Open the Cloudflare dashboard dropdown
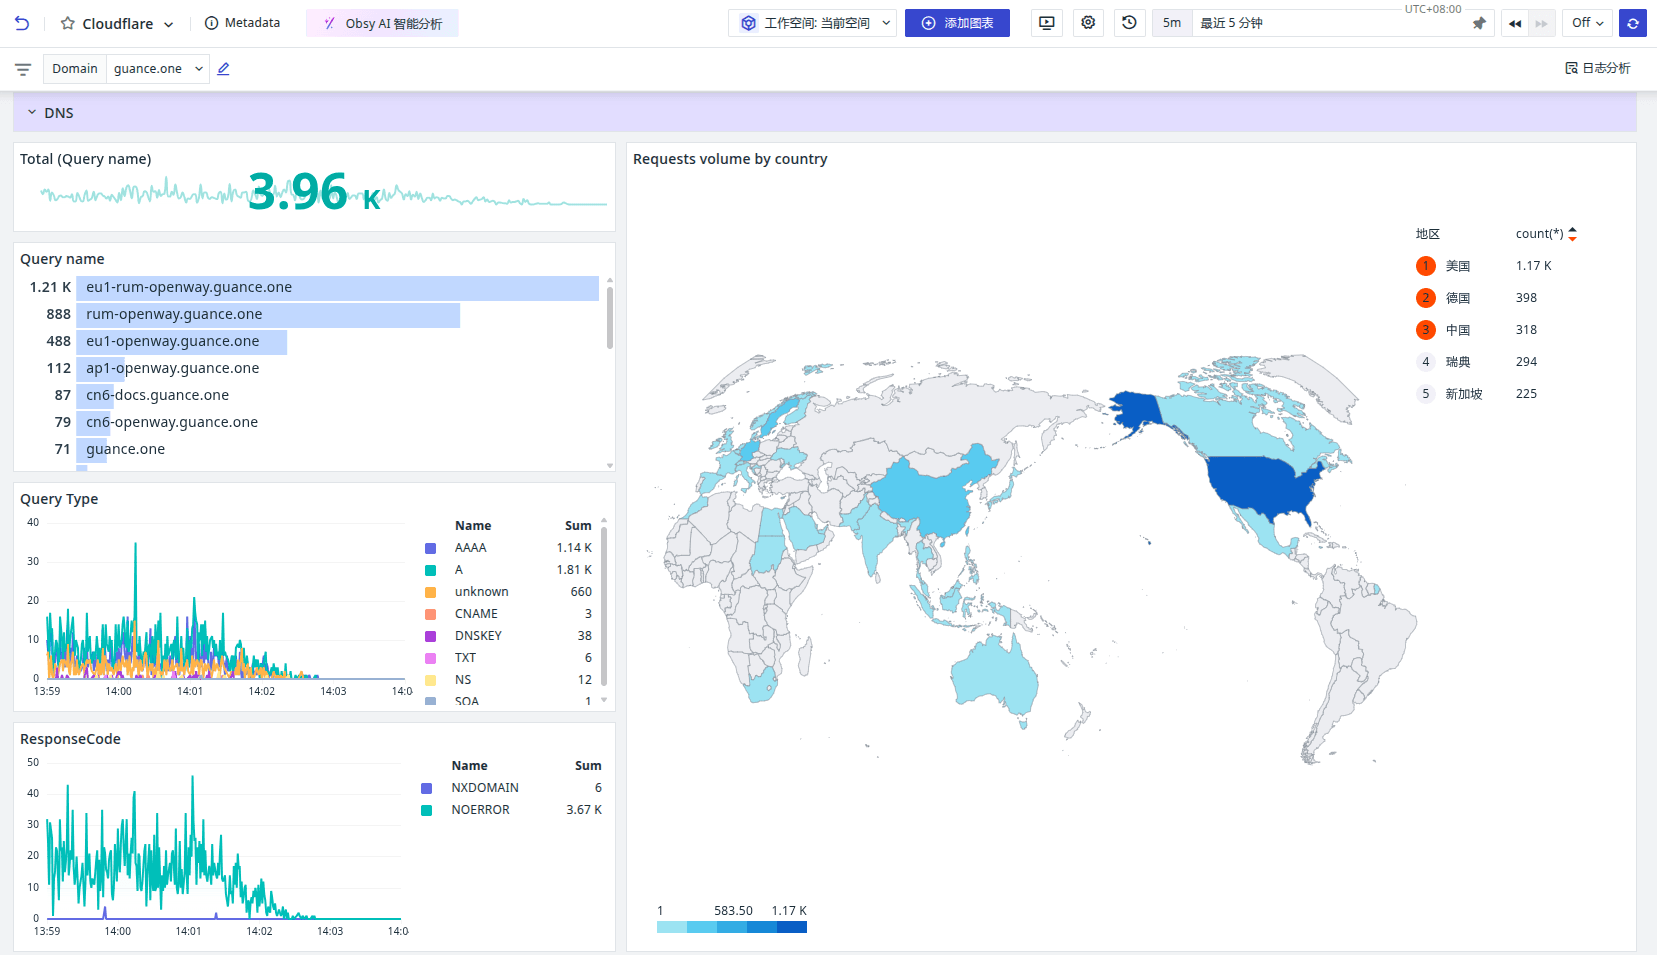Viewport: 1657px width, 955px height. pos(168,24)
